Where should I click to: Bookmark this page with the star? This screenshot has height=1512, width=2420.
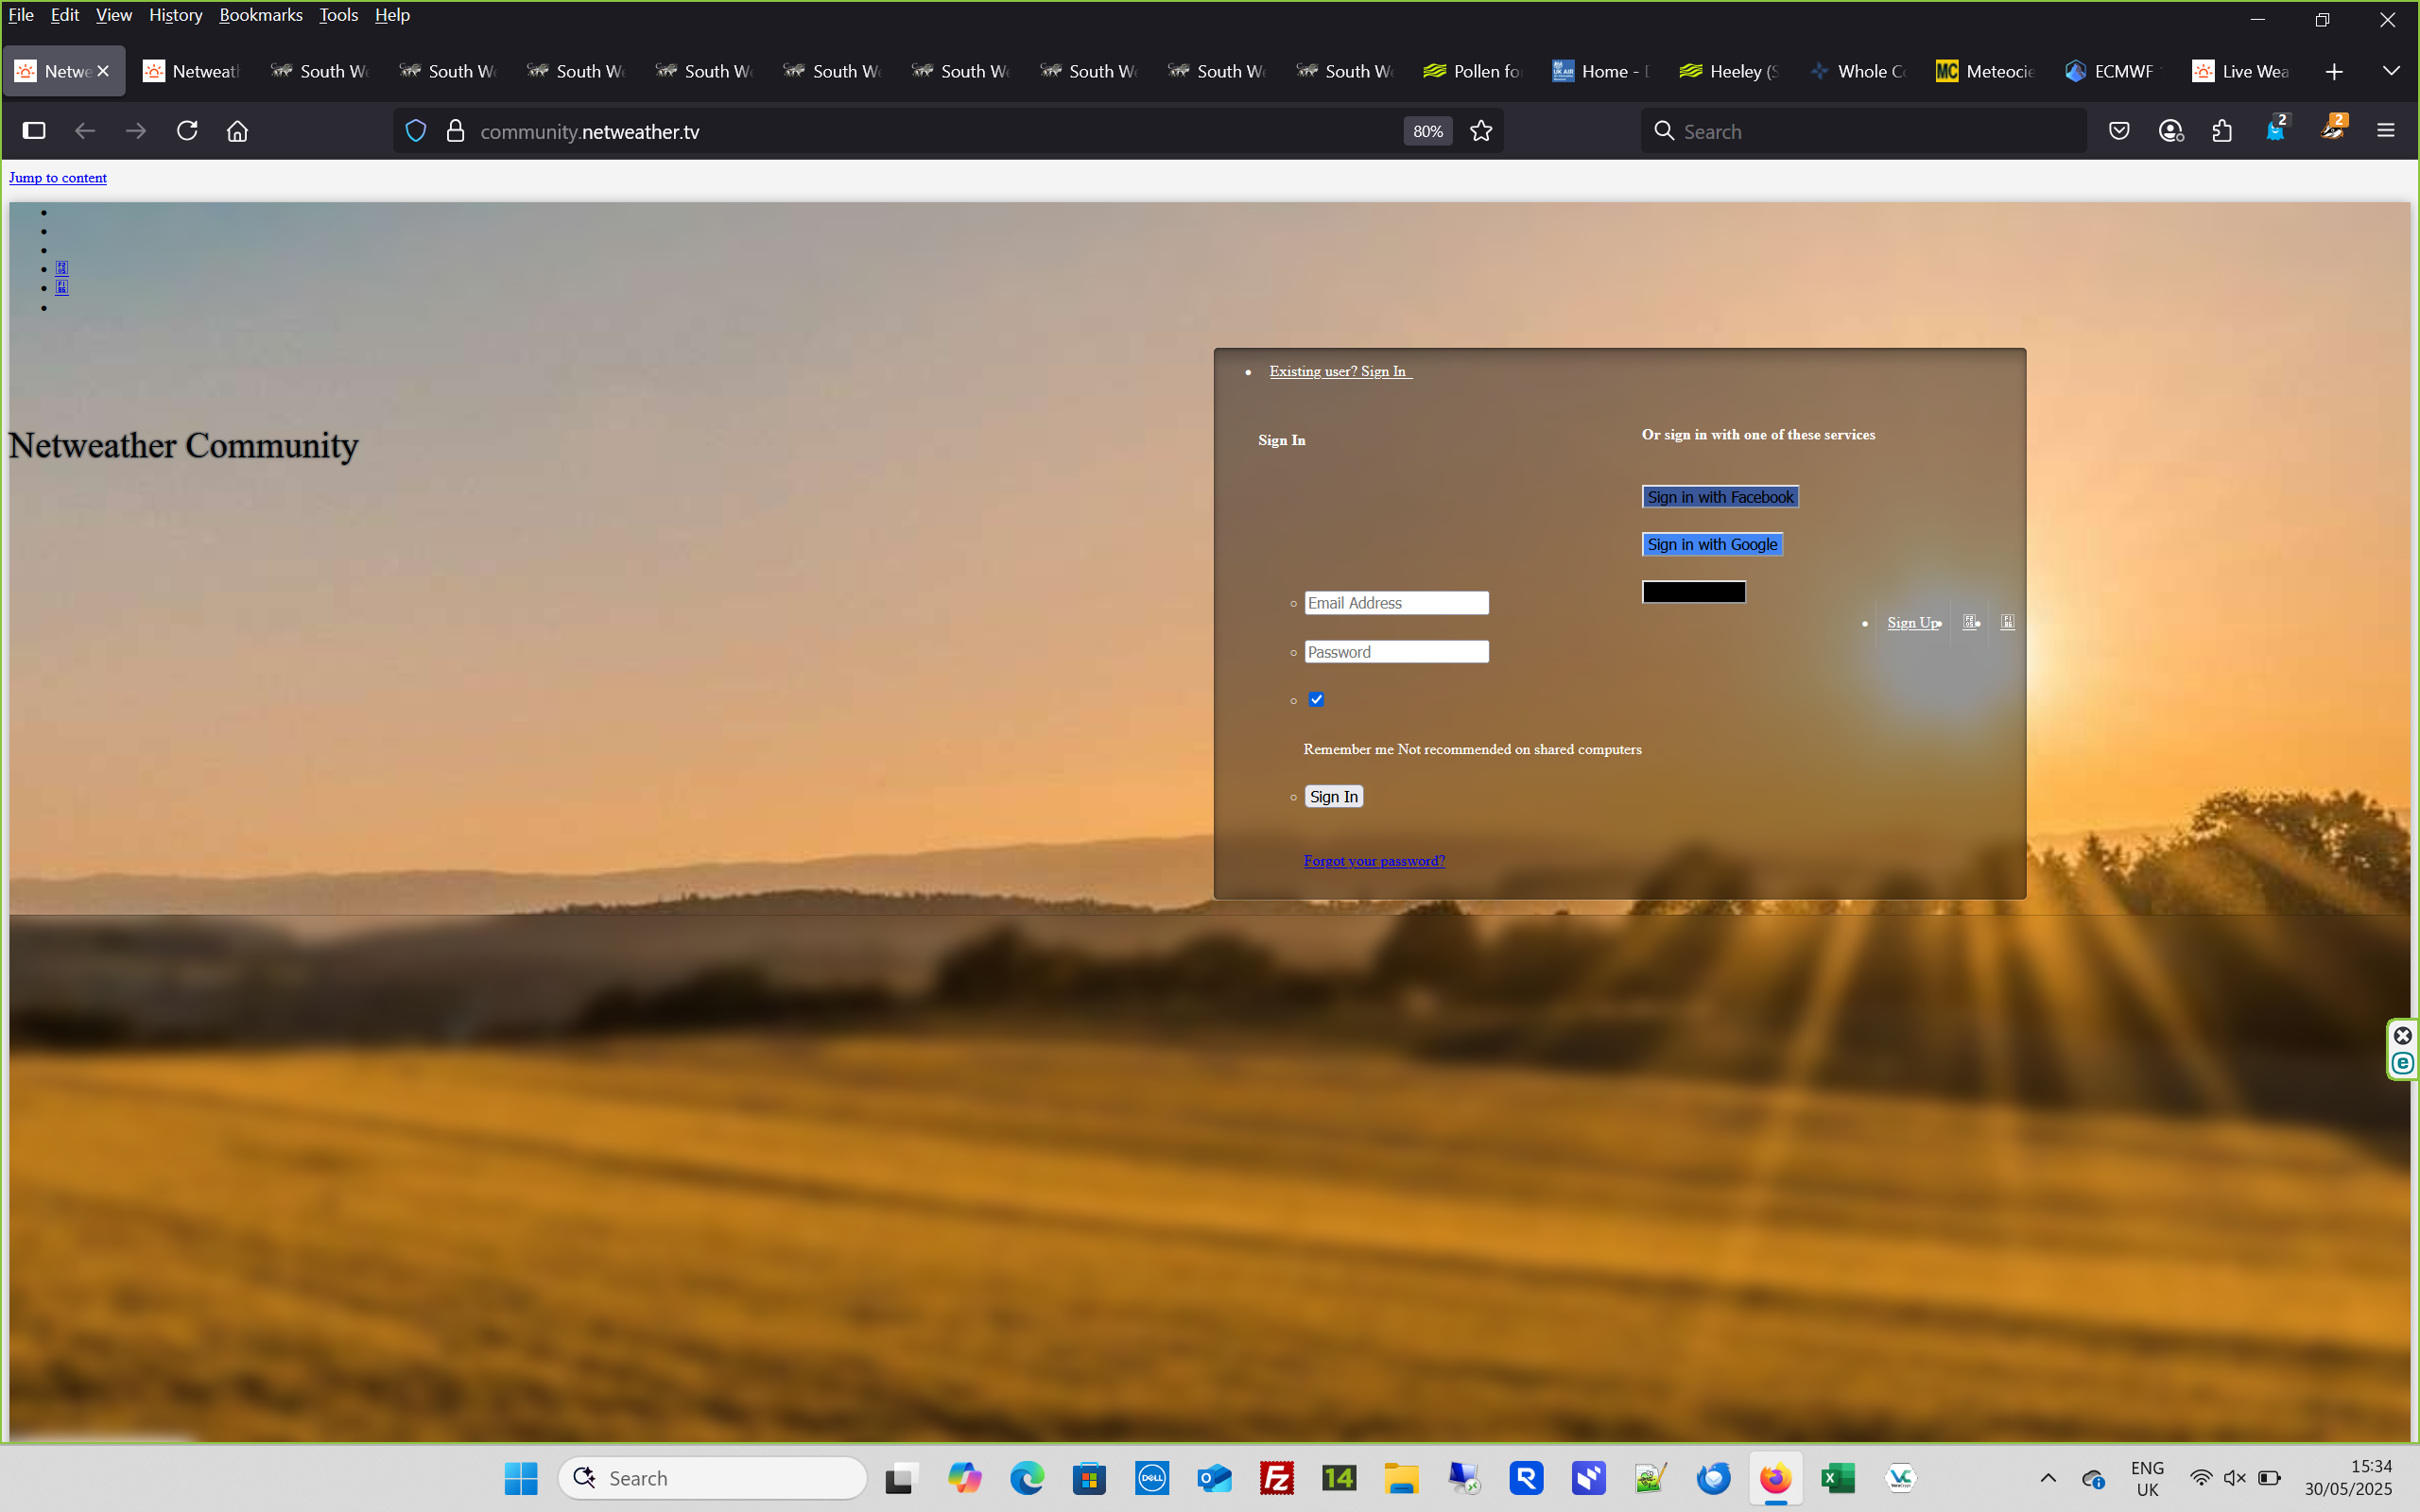pyautogui.click(x=1481, y=131)
